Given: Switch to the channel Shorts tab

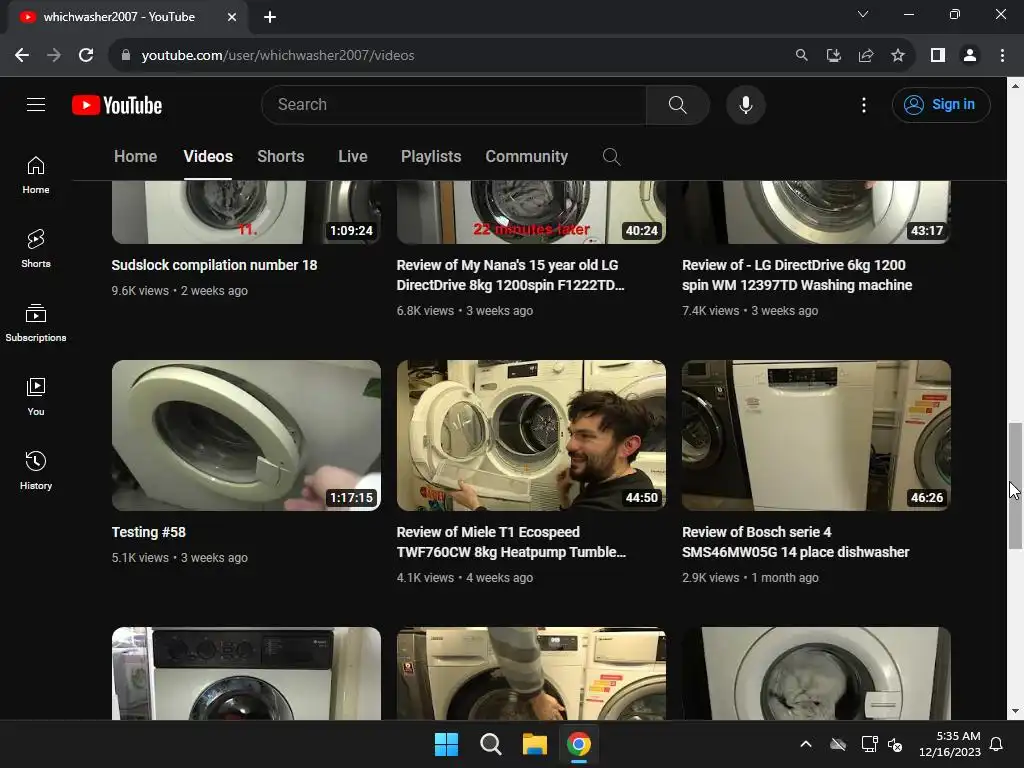Looking at the screenshot, I should (x=280, y=157).
